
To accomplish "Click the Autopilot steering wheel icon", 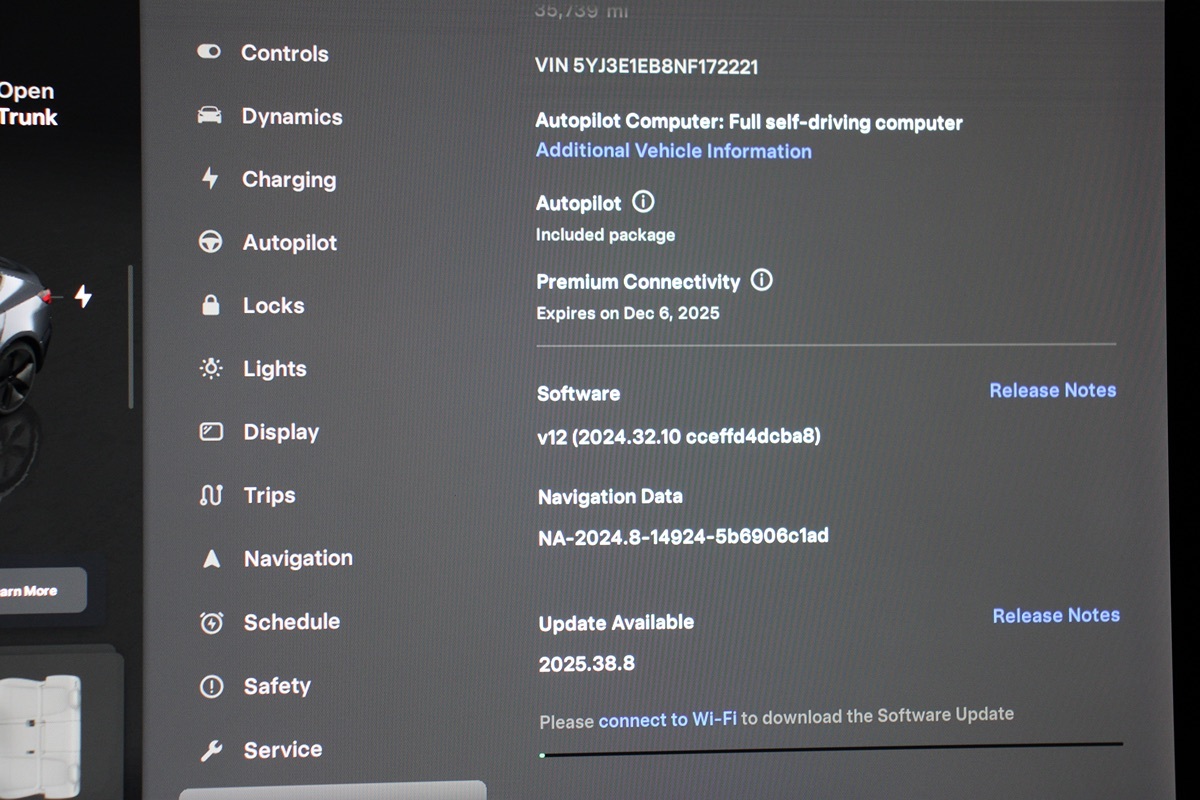I will pos(210,242).
